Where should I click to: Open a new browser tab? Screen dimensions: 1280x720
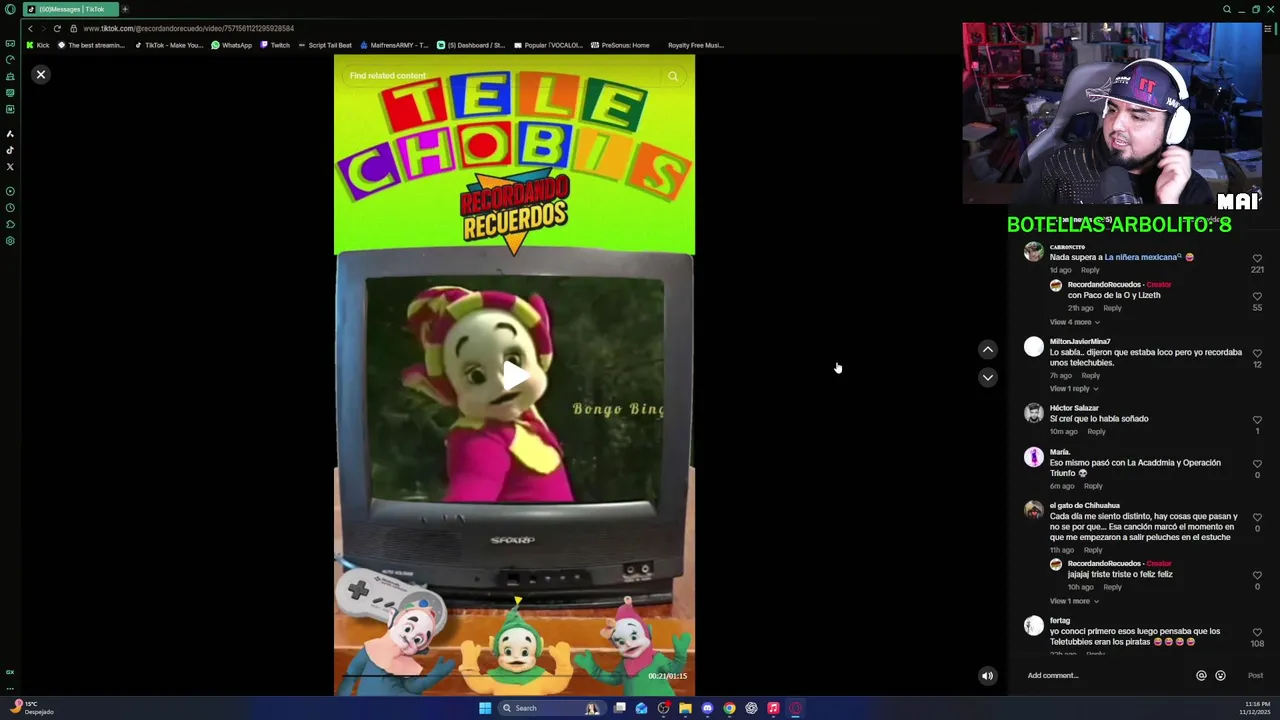tap(125, 9)
